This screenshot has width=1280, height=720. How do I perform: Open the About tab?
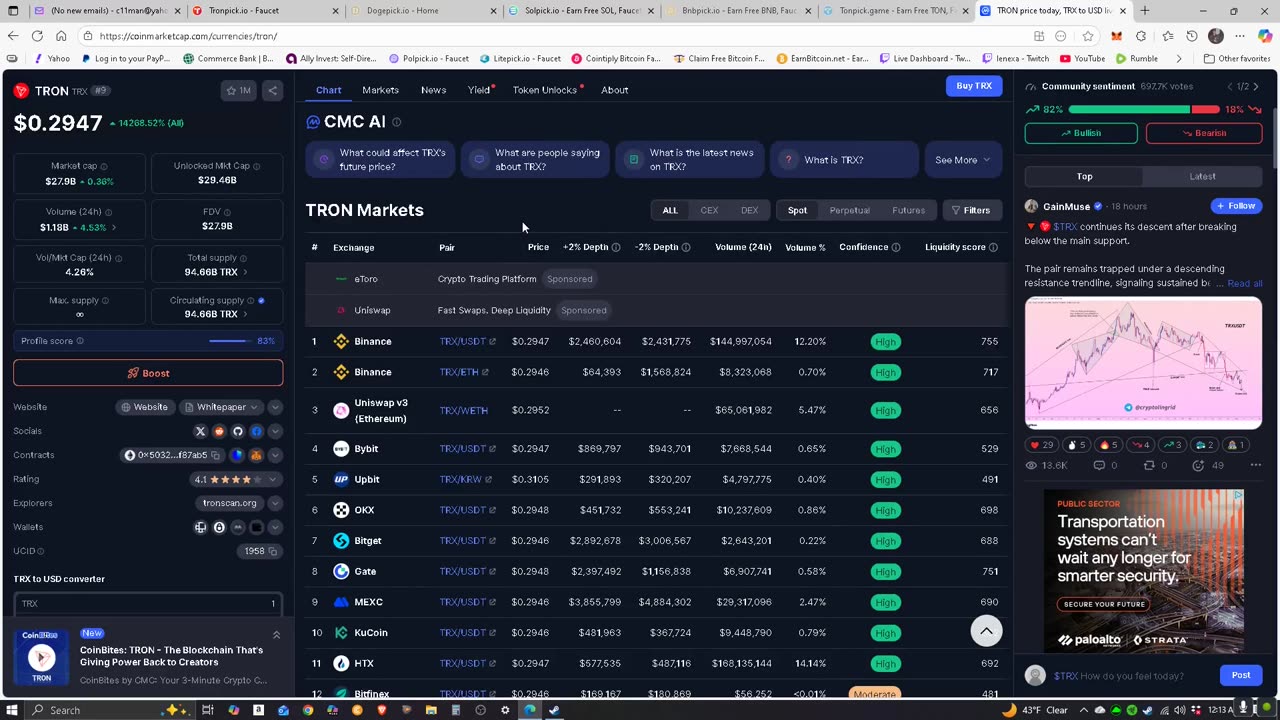click(614, 90)
